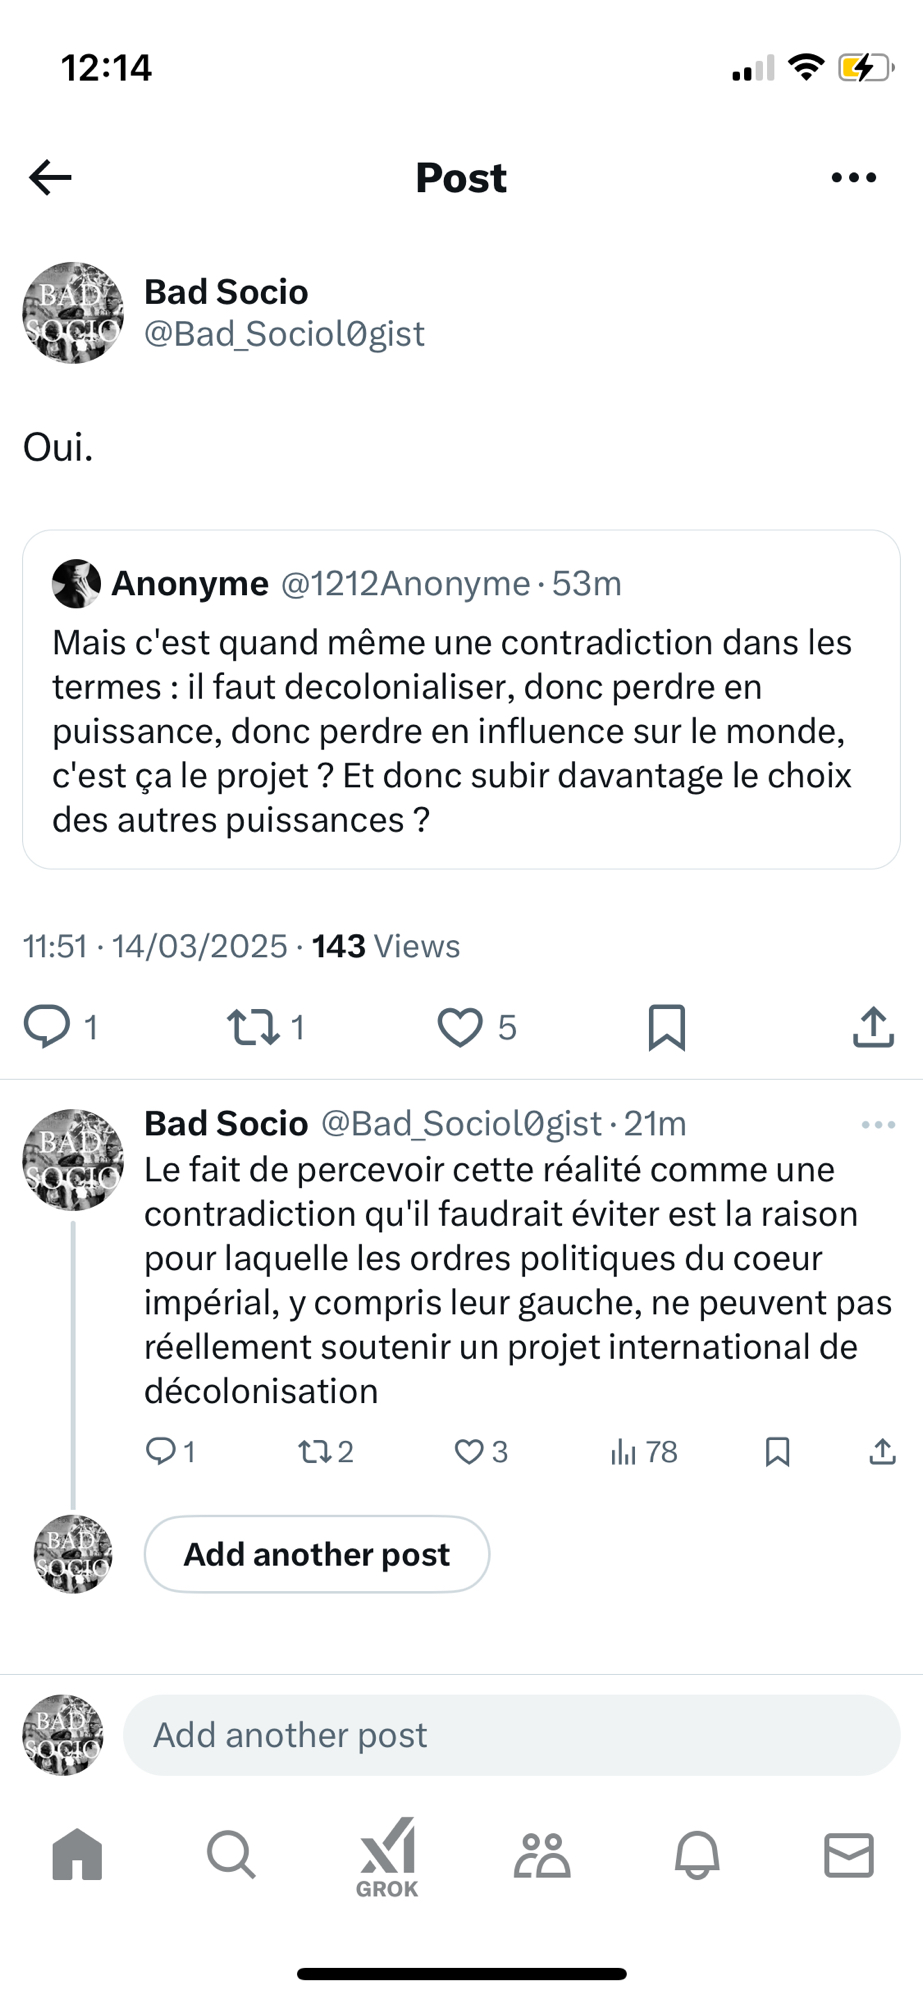This screenshot has width=923, height=2000.
Task: Tap the "Add another post" button
Action: click(x=317, y=1554)
